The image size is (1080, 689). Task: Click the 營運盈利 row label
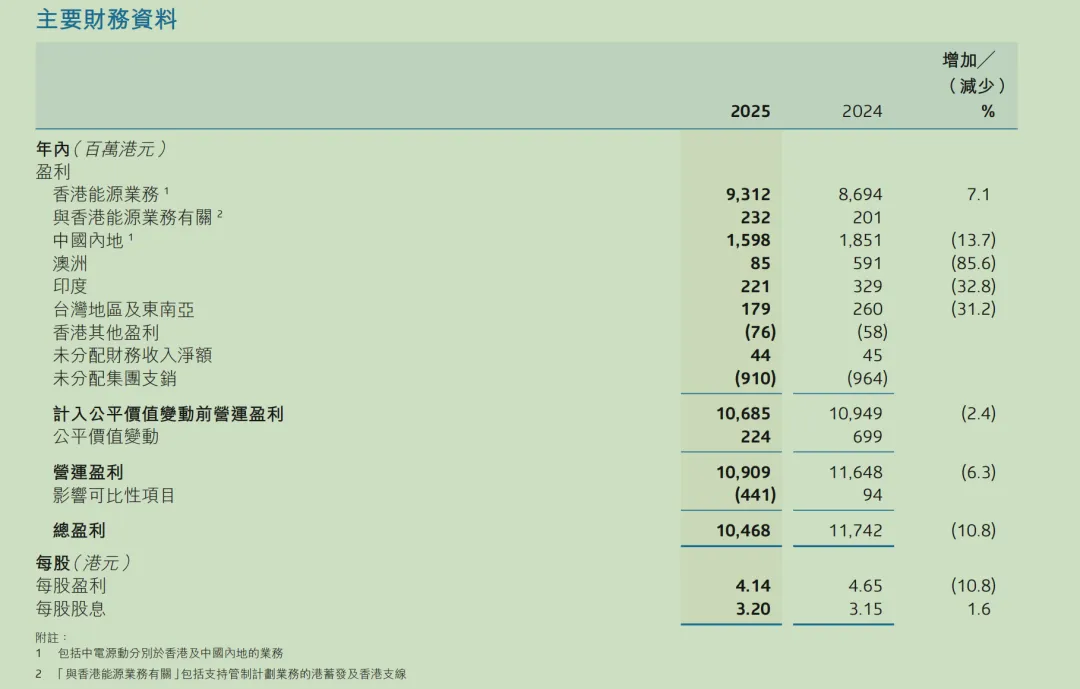pos(88,473)
